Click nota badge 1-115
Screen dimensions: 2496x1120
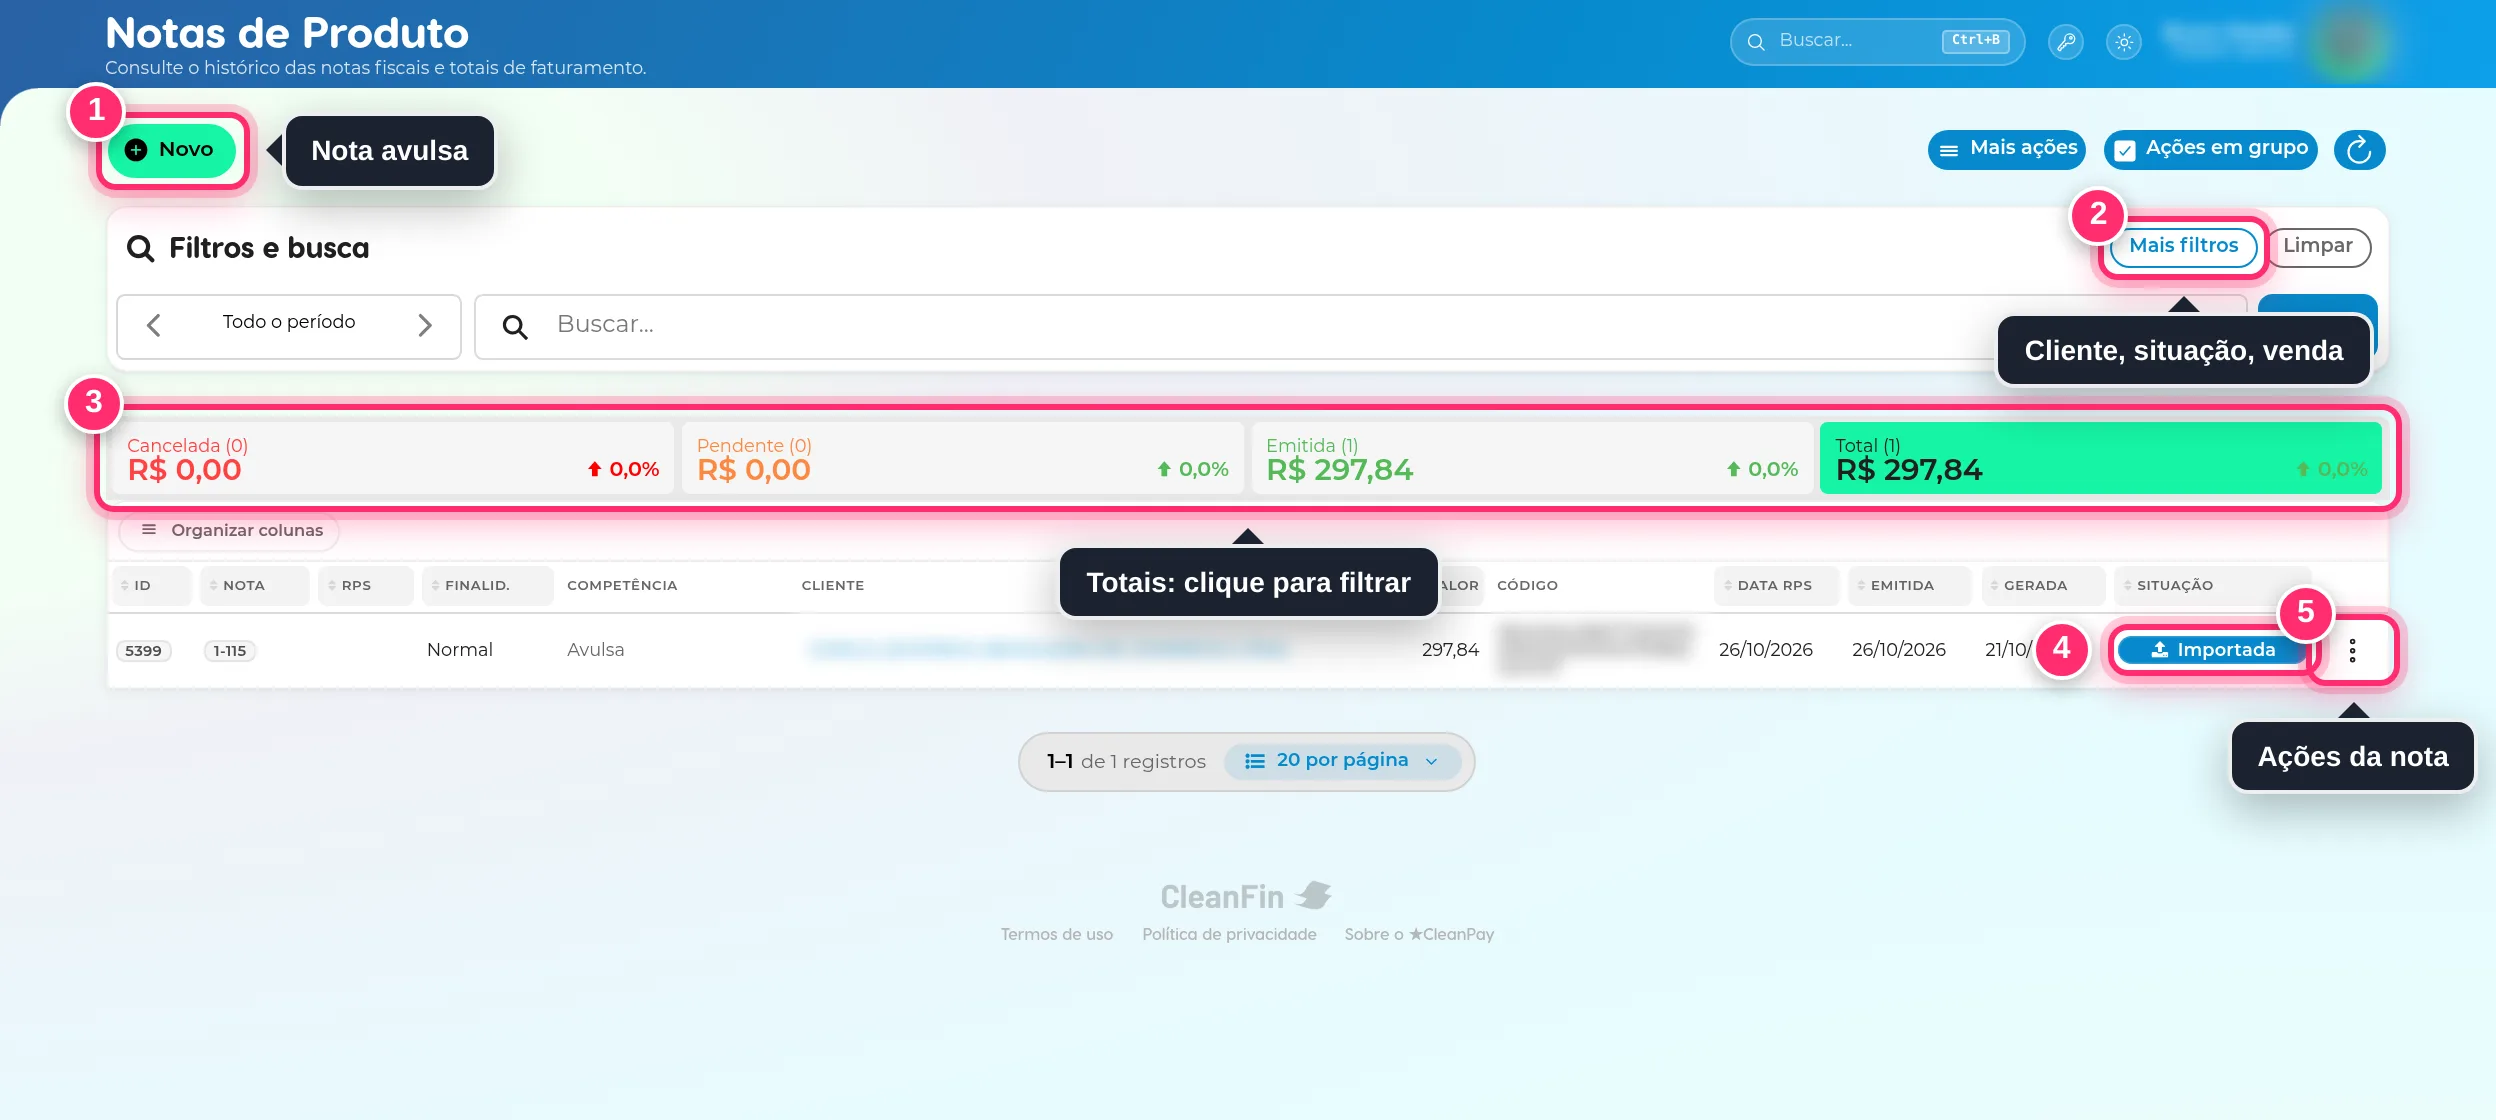(x=230, y=651)
